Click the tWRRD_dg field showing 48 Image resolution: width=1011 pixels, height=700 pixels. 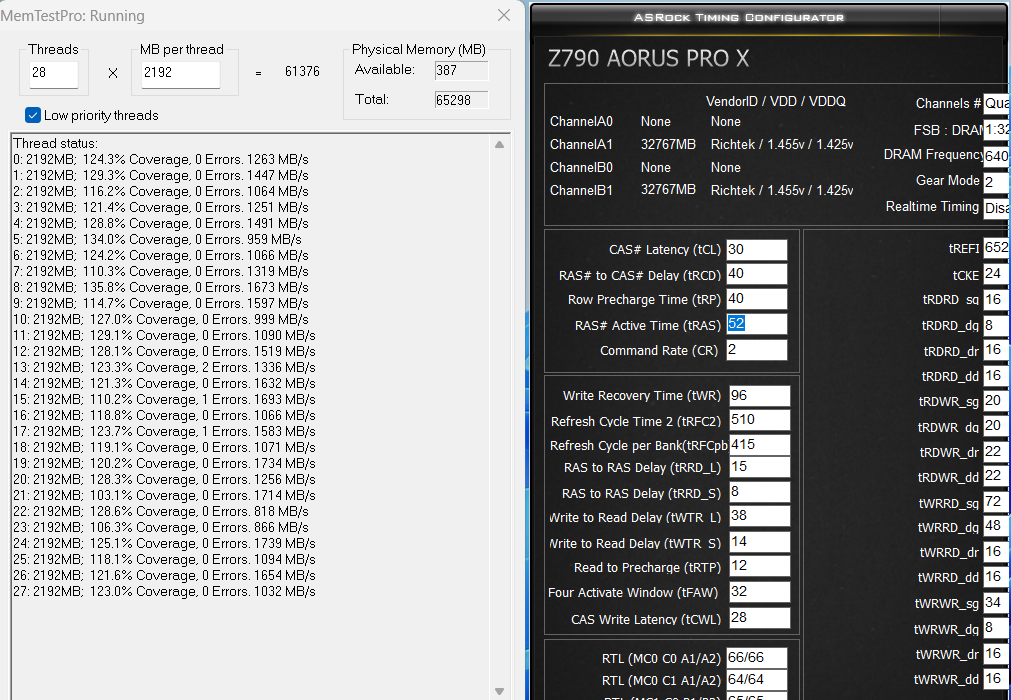tap(997, 527)
